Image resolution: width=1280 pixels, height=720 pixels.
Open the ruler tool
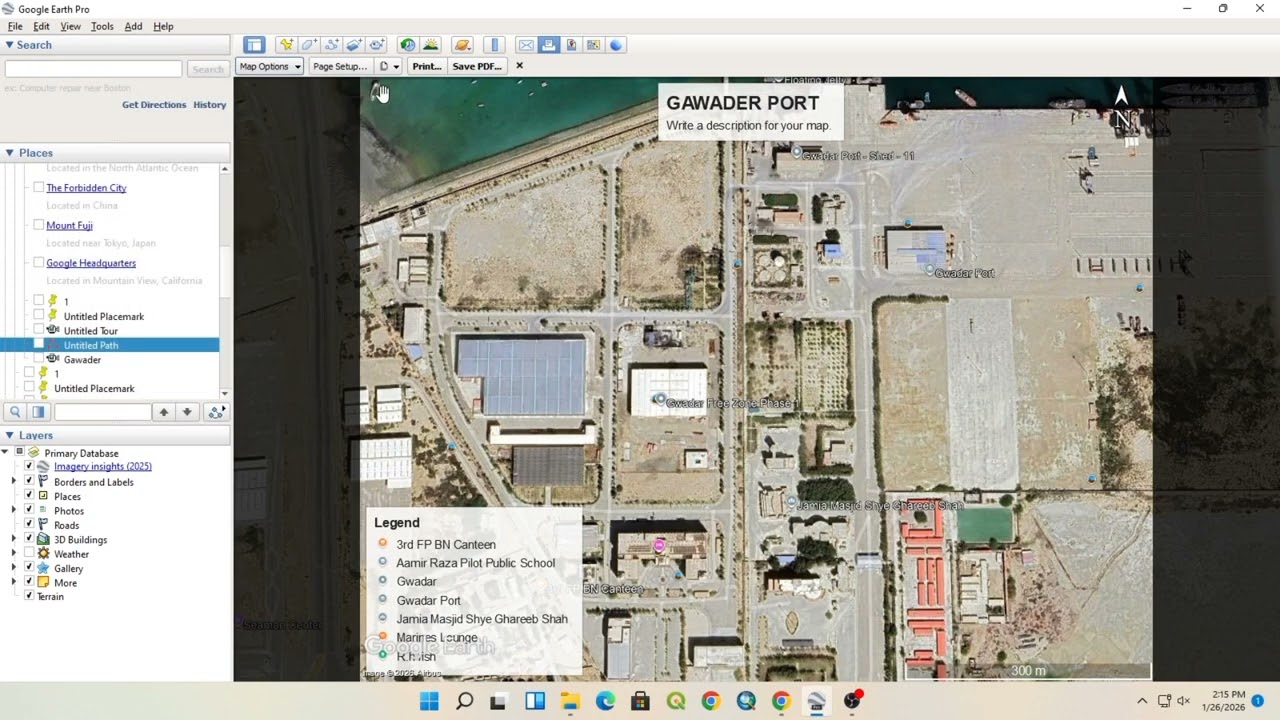(x=494, y=45)
